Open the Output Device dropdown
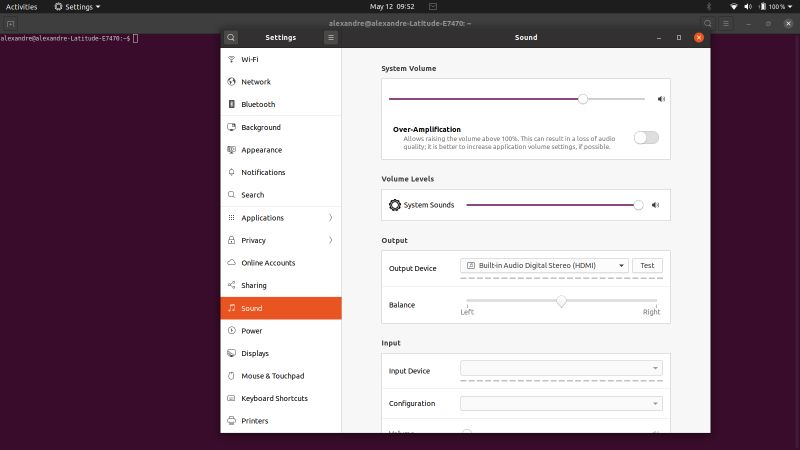 (544, 265)
